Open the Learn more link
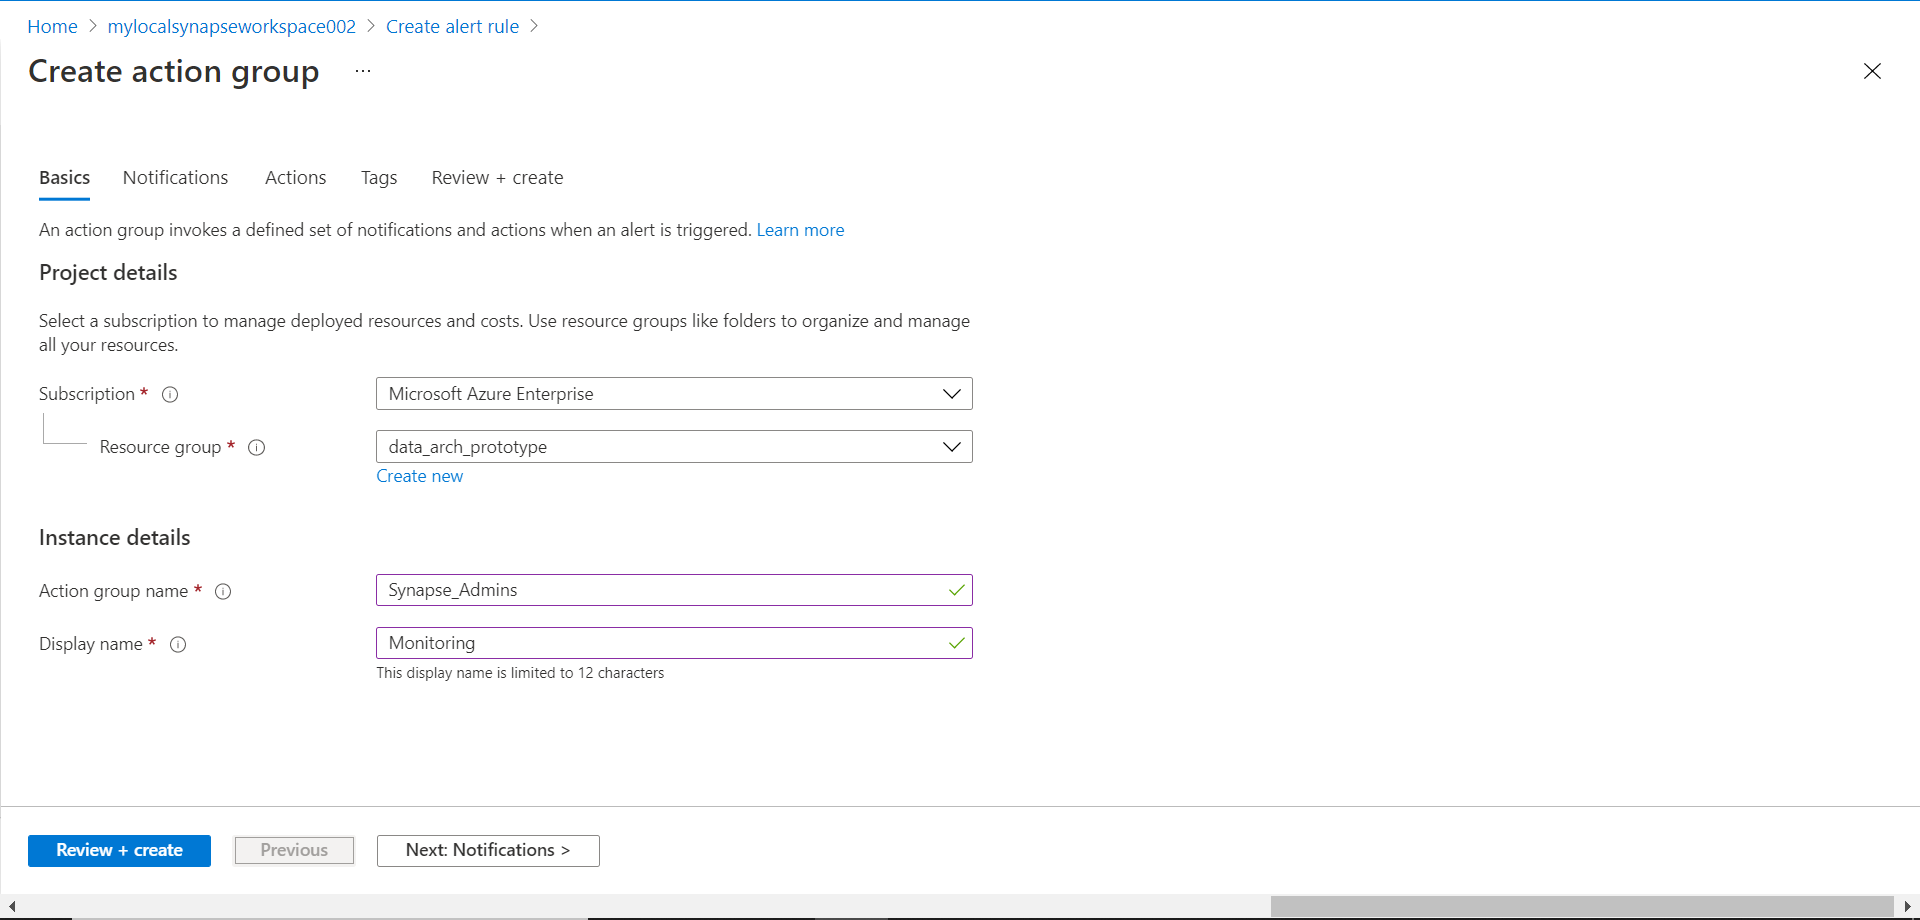 pos(800,230)
